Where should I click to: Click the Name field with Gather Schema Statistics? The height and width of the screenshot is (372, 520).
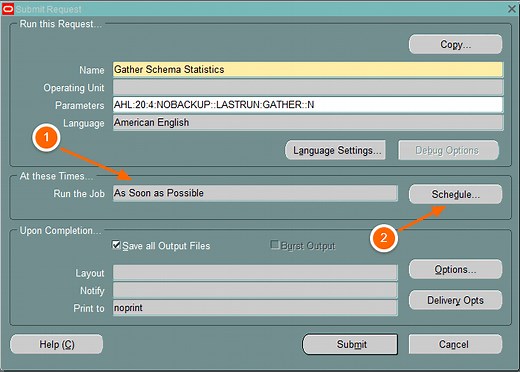pos(308,69)
